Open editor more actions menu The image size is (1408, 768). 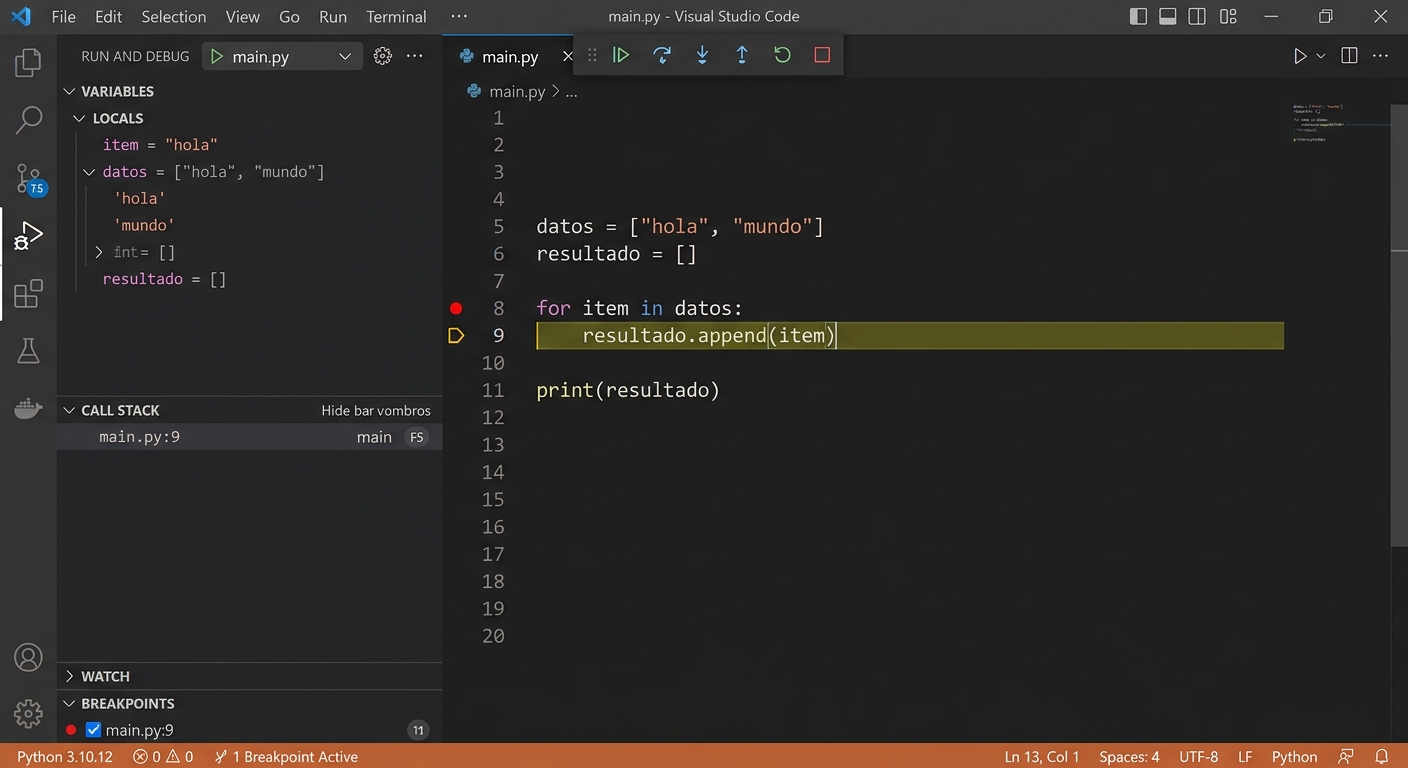click(x=1381, y=56)
